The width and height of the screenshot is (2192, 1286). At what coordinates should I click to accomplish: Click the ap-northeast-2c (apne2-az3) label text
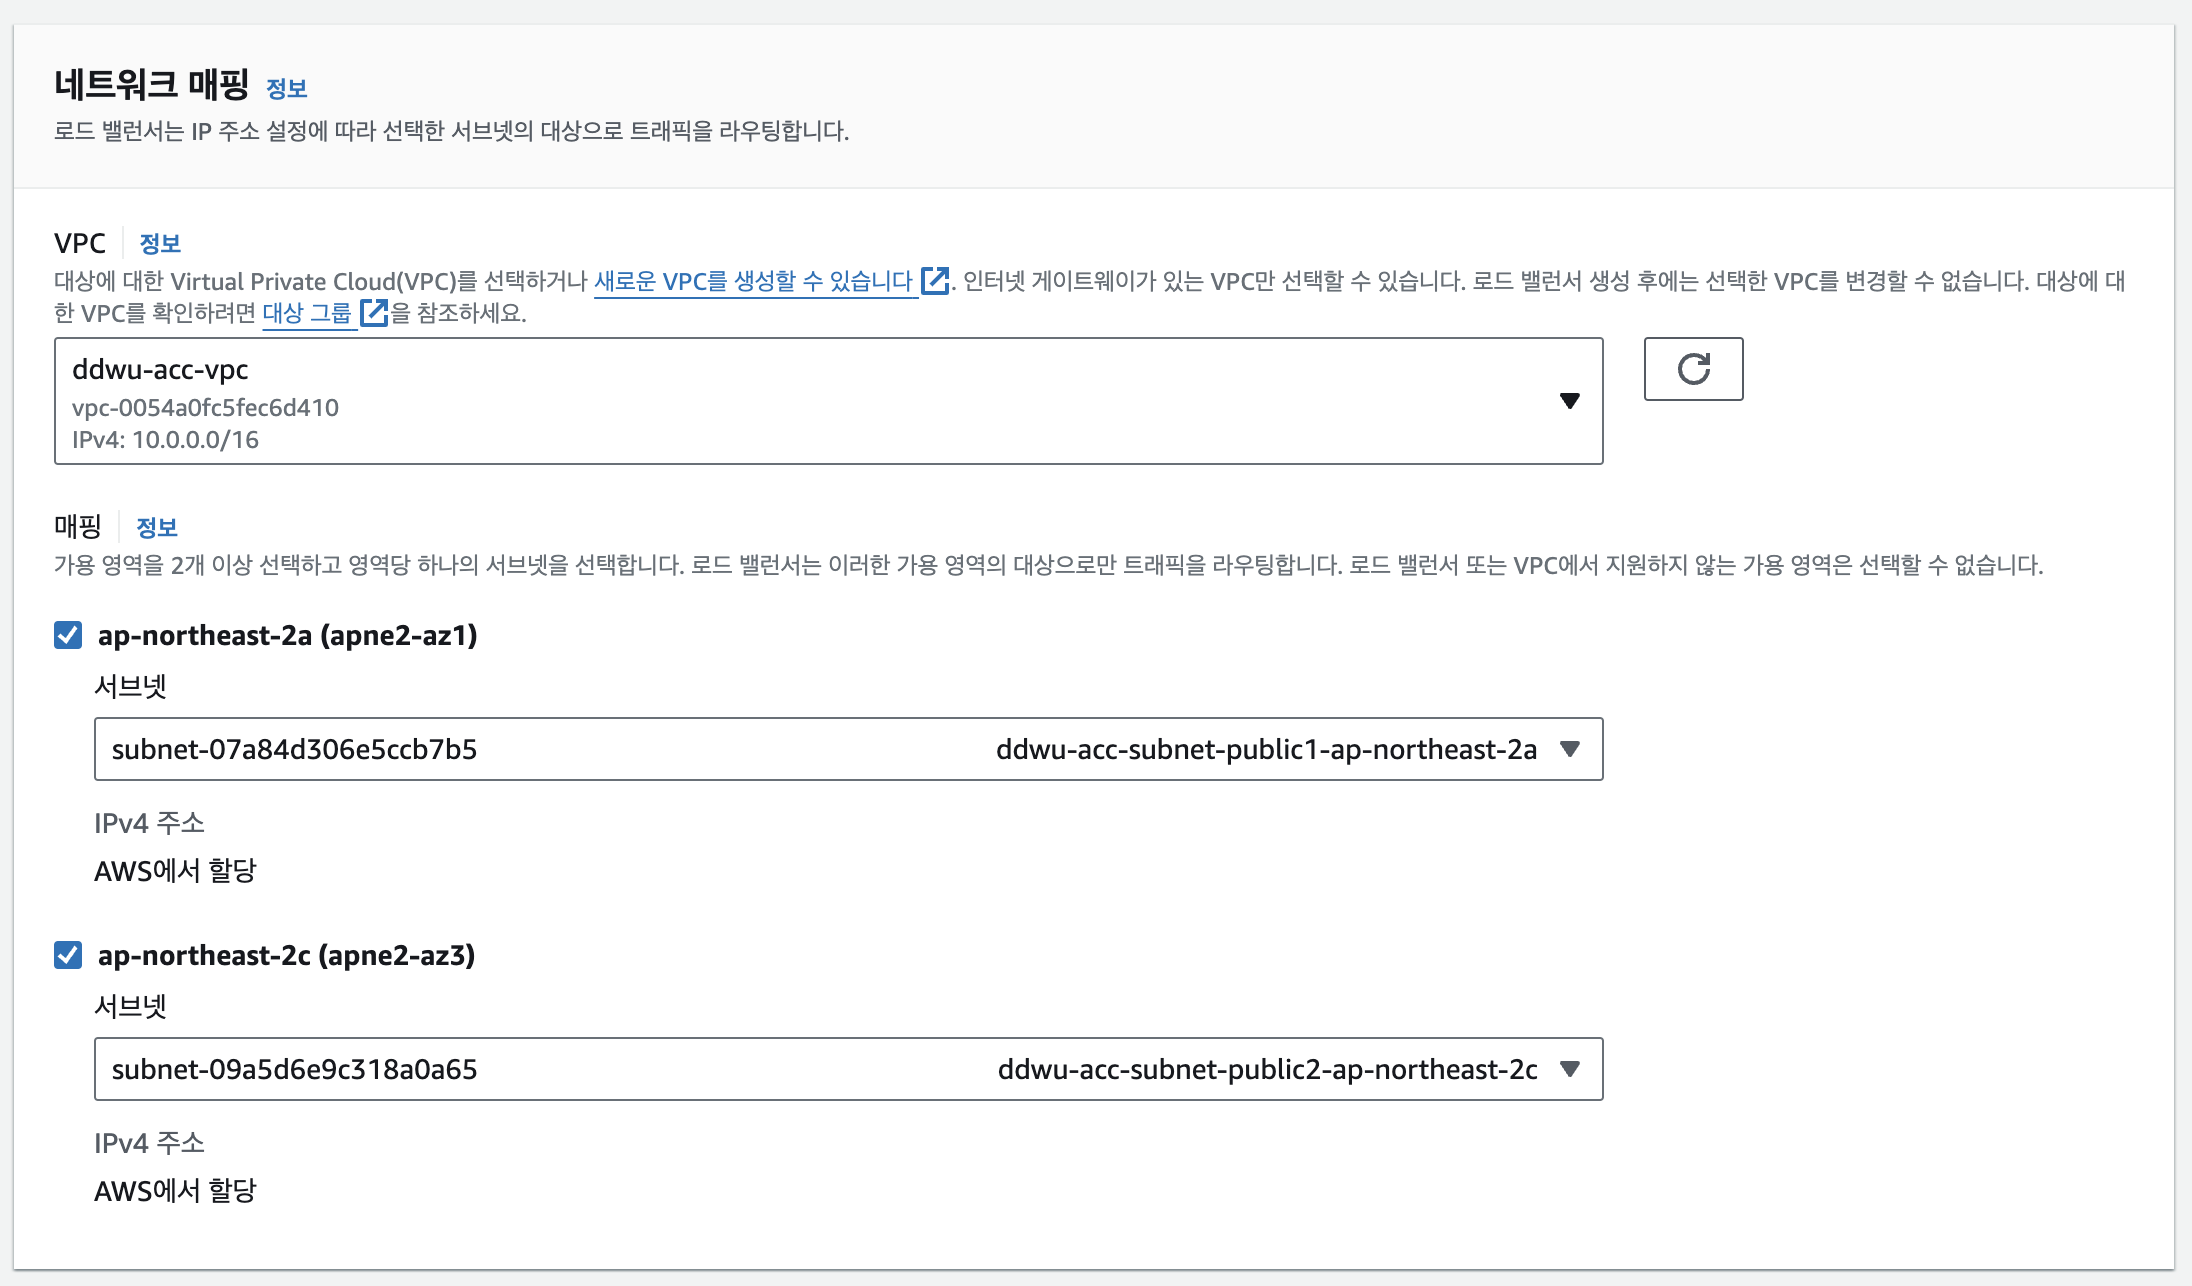(286, 955)
